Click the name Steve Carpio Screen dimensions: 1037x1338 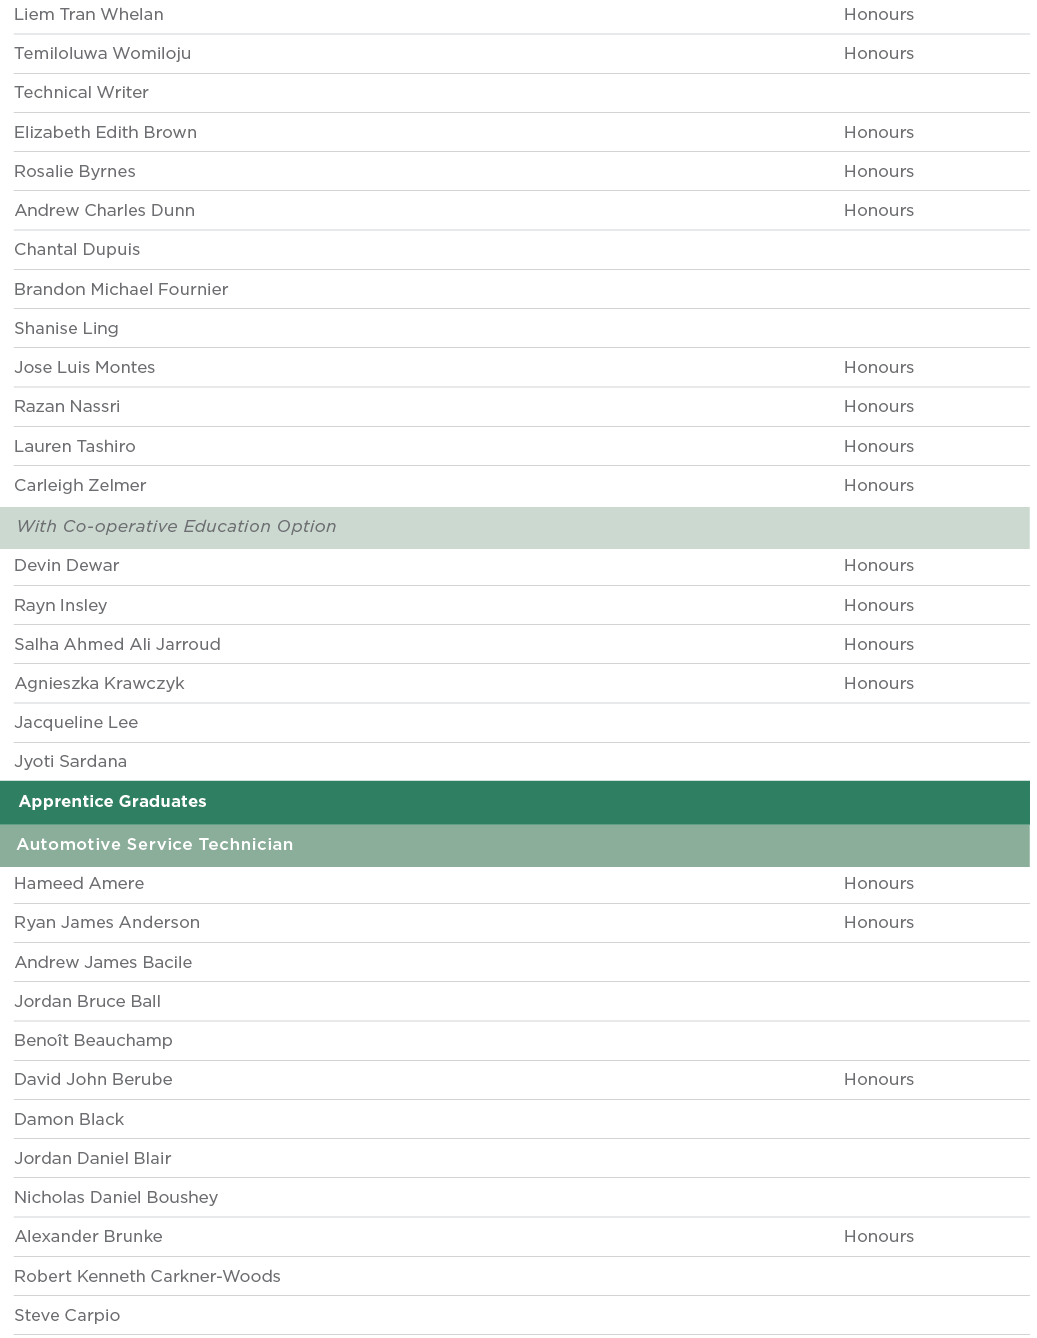pos(67,1316)
